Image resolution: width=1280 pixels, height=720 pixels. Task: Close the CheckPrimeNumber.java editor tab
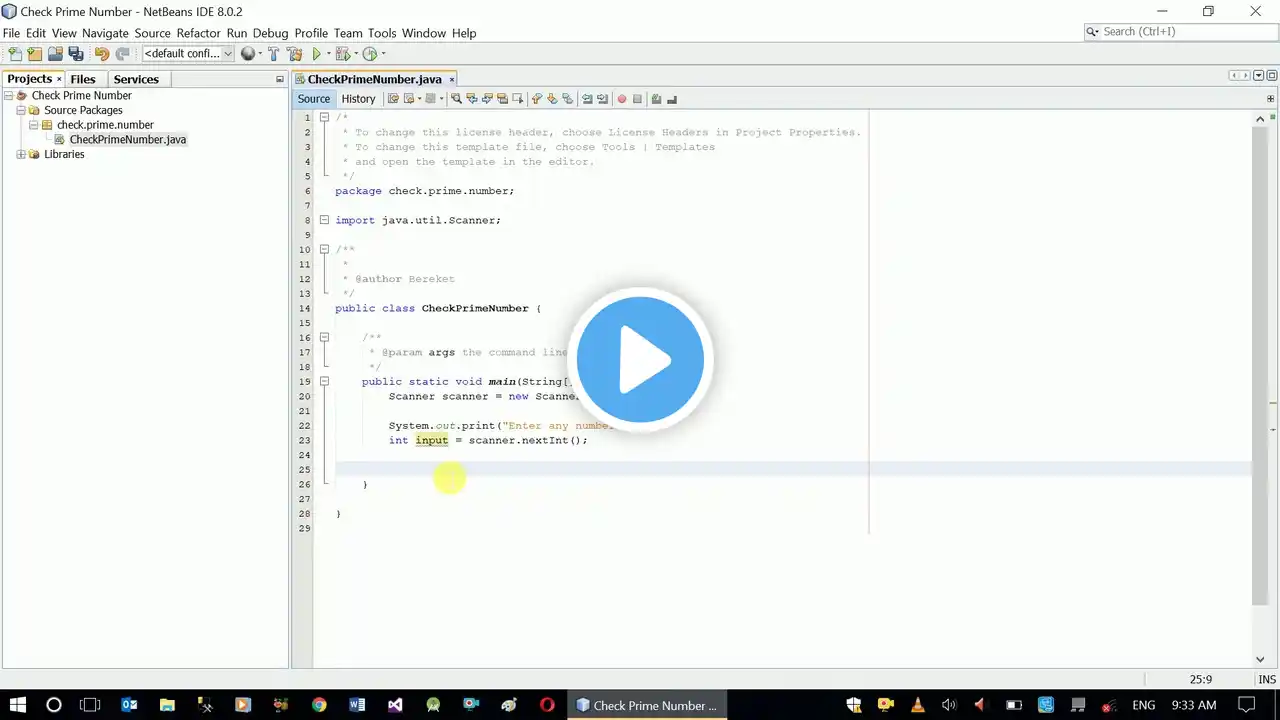click(452, 79)
